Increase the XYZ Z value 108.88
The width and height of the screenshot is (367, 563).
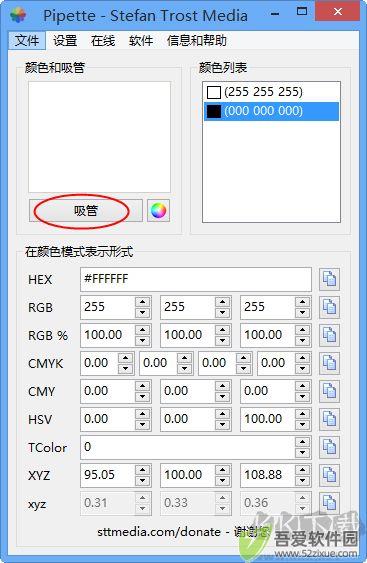(x=302, y=470)
